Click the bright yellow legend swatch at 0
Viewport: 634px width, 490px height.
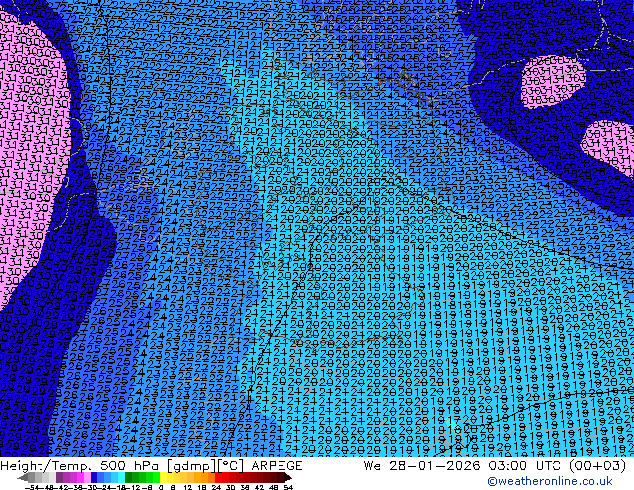click(164, 478)
